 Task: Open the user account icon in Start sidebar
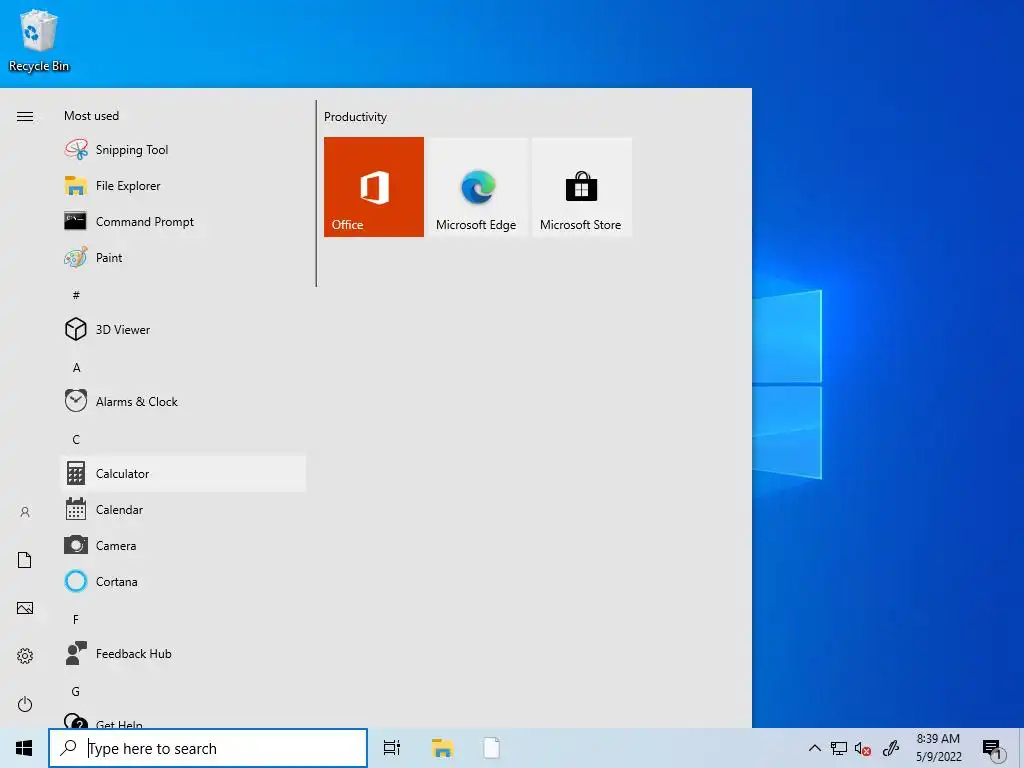click(25, 512)
